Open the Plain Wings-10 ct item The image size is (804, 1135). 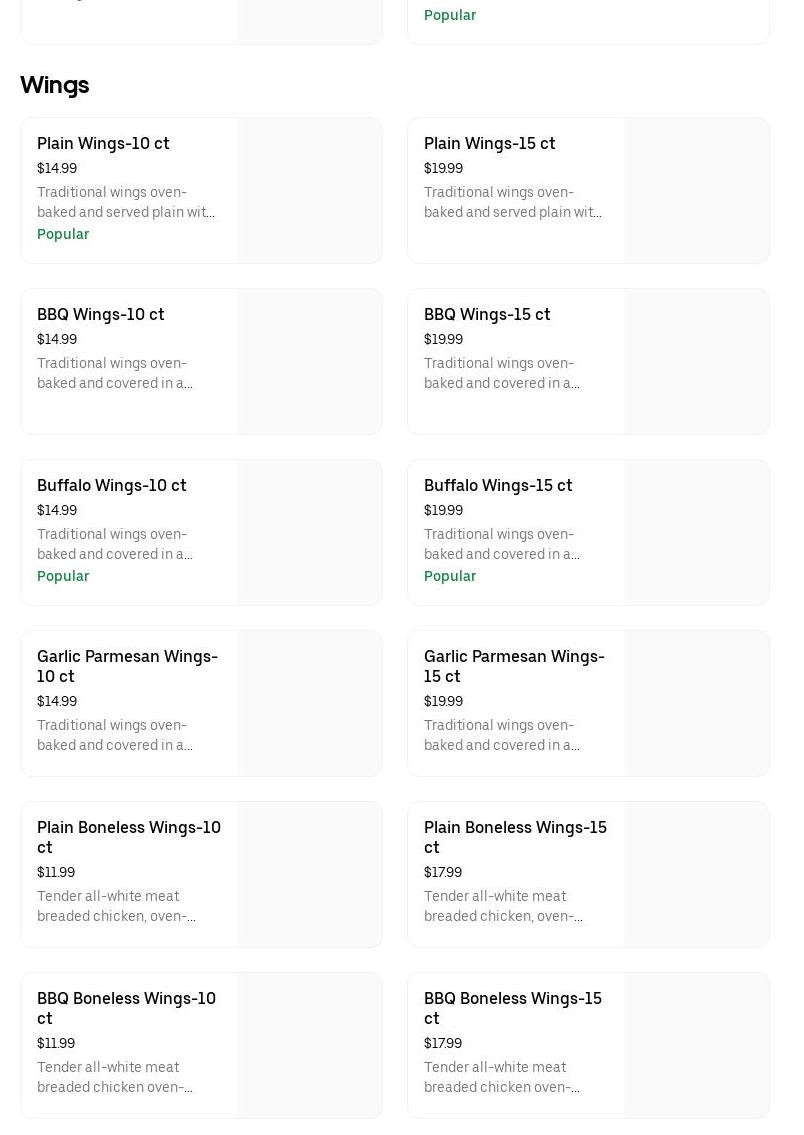[103, 143]
